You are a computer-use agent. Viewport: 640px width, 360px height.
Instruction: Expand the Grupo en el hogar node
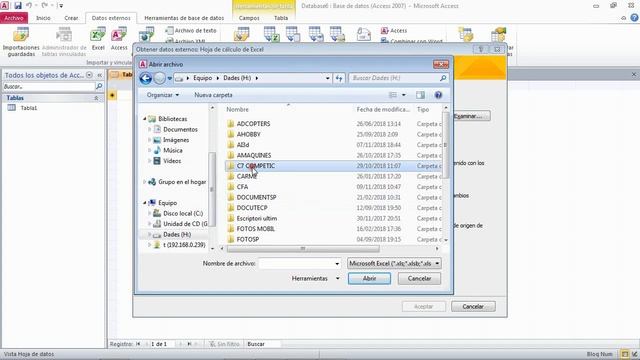144,182
